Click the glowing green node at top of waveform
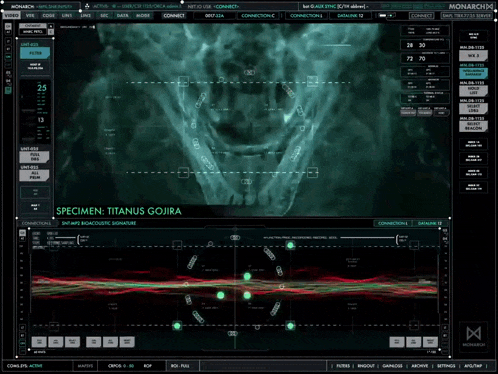498x374 pixels. (290, 245)
